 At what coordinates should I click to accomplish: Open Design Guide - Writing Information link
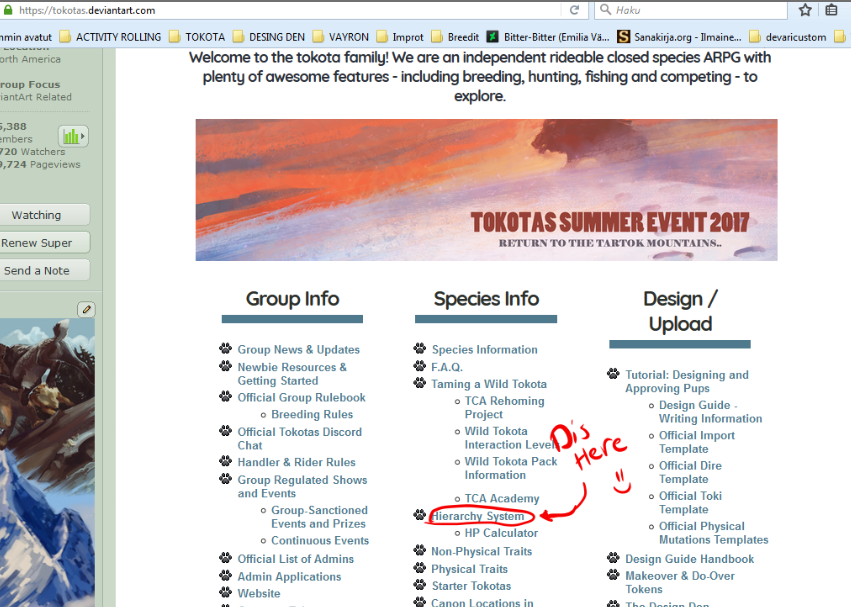(x=710, y=412)
